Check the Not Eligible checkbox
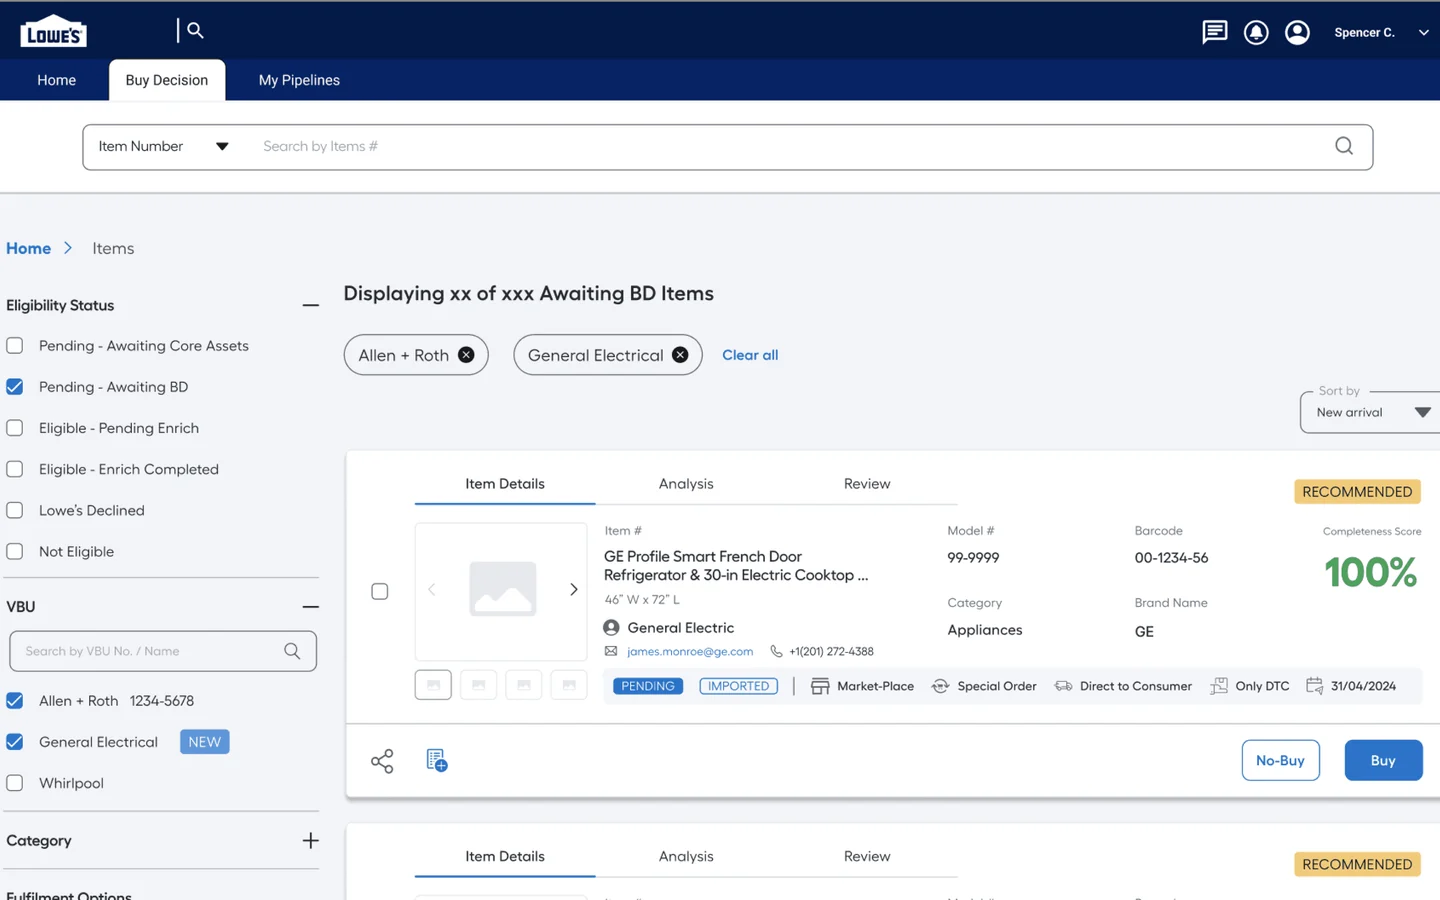The width and height of the screenshot is (1440, 900). tap(15, 551)
